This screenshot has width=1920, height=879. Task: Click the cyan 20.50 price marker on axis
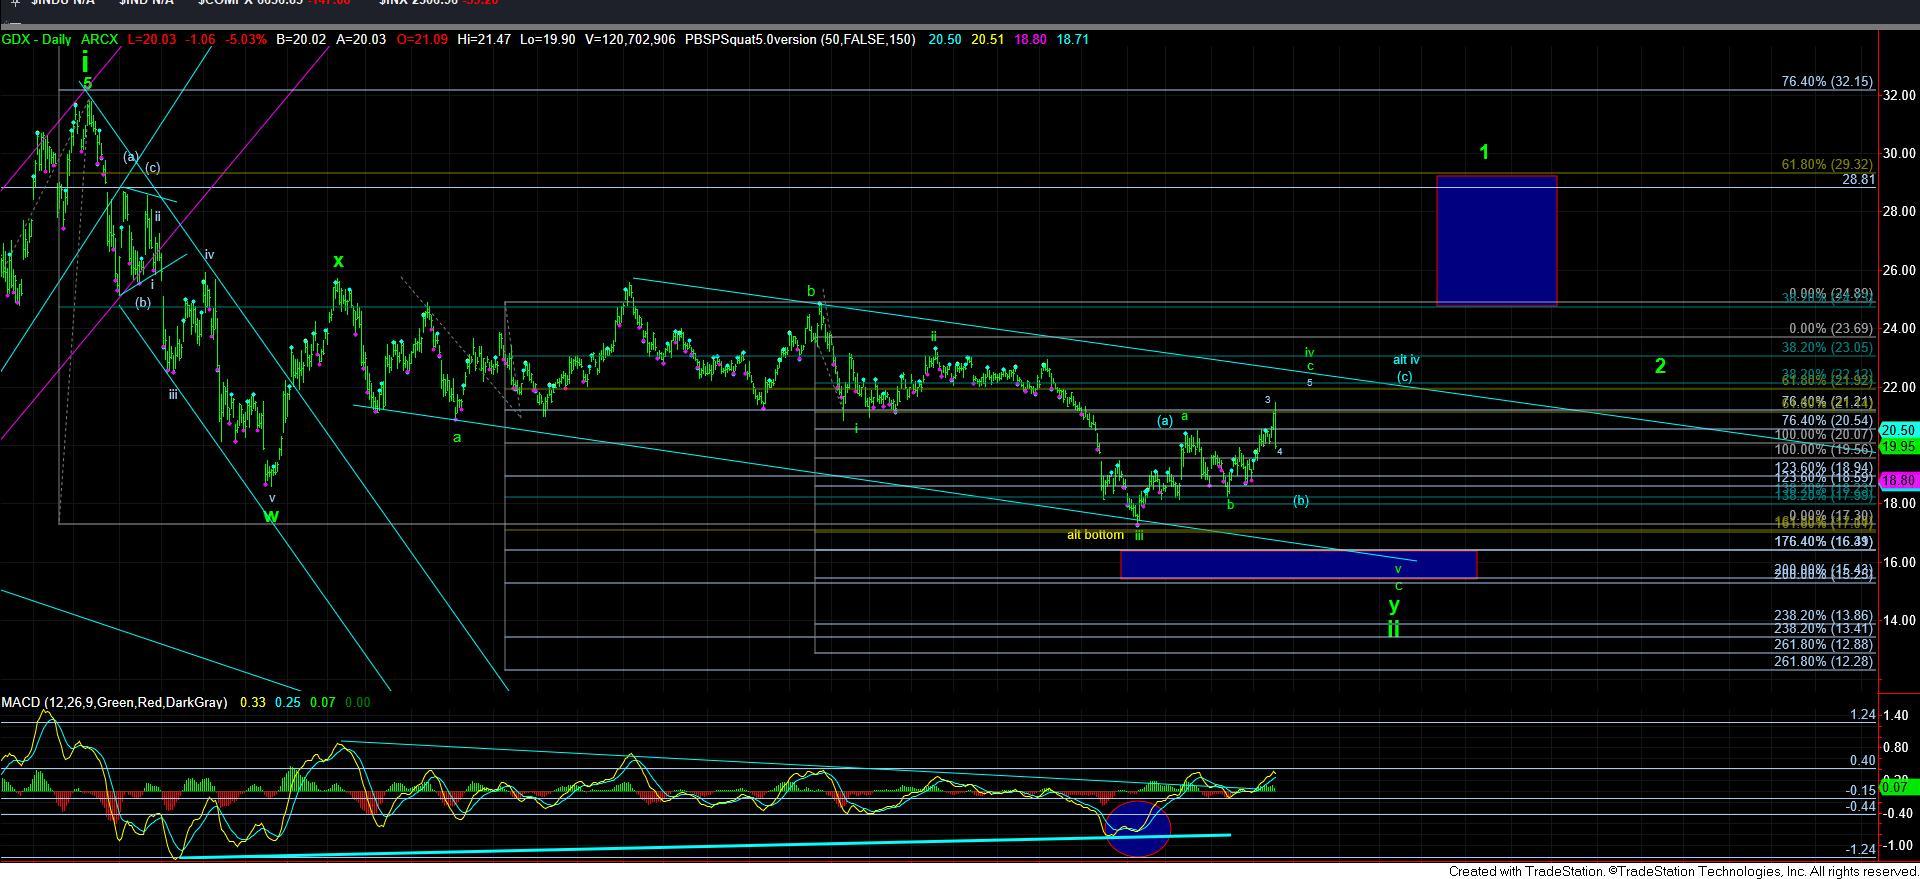(1898, 430)
